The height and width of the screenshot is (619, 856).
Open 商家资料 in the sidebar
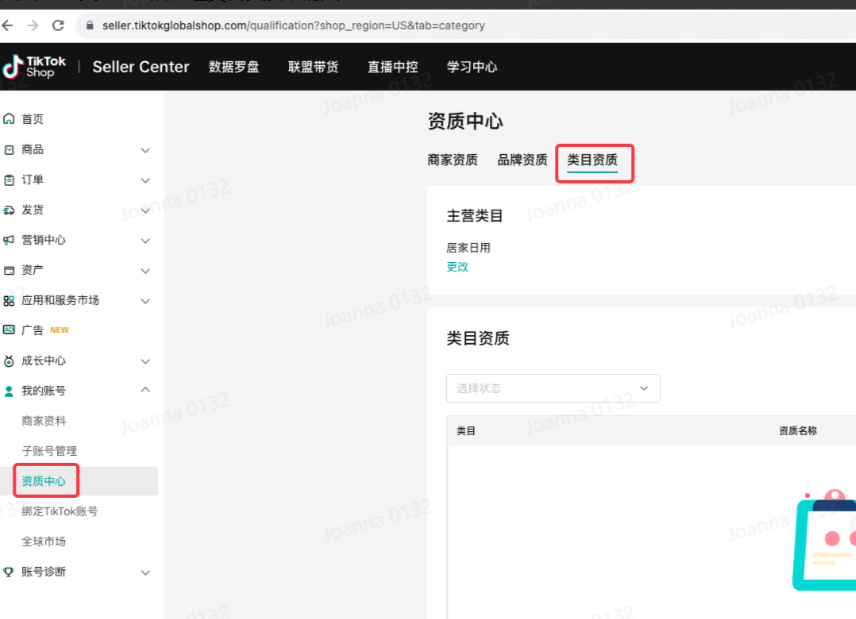point(44,421)
